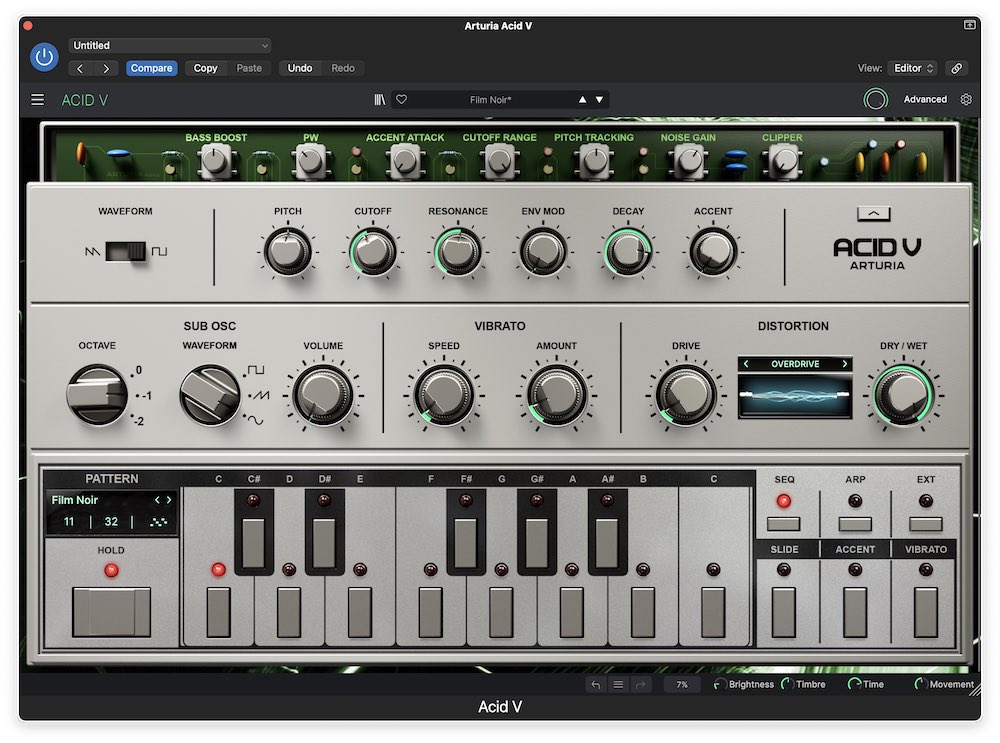This screenshot has width=1000, height=743.
Task: Like the Film Noir preset with heart icon
Action: 401,99
